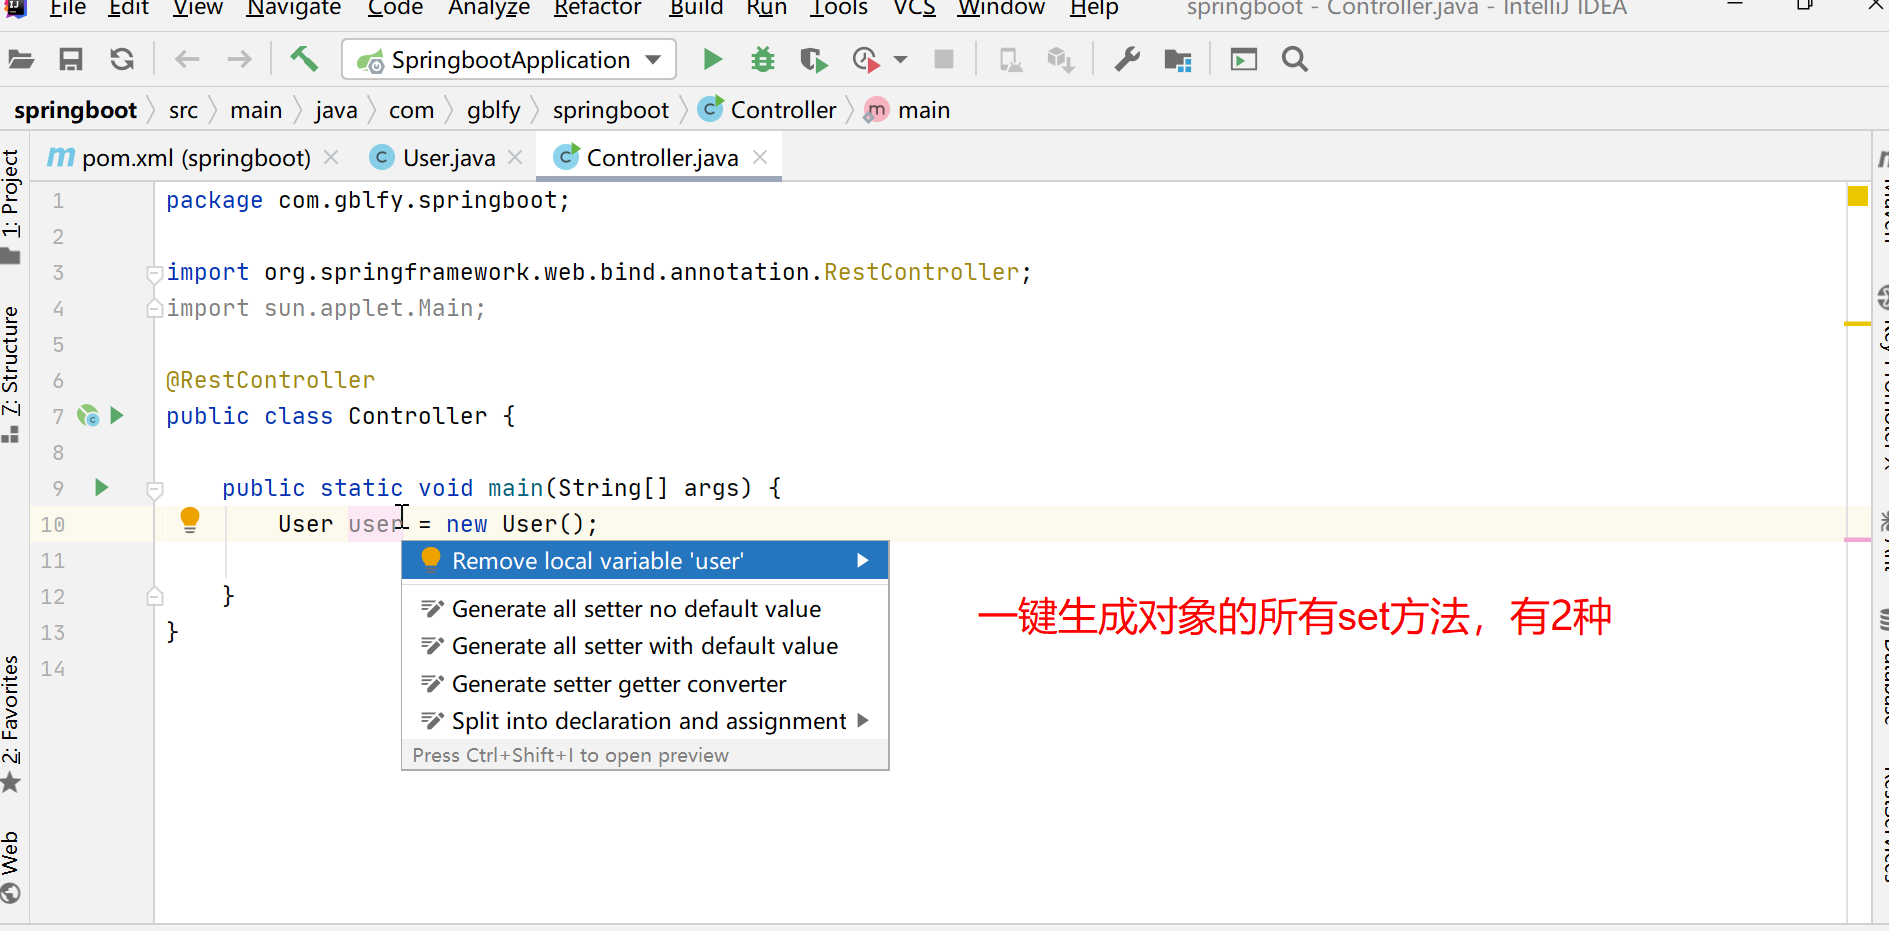
Task: Collapse main method fold marker on line 9
Action: 154,489
